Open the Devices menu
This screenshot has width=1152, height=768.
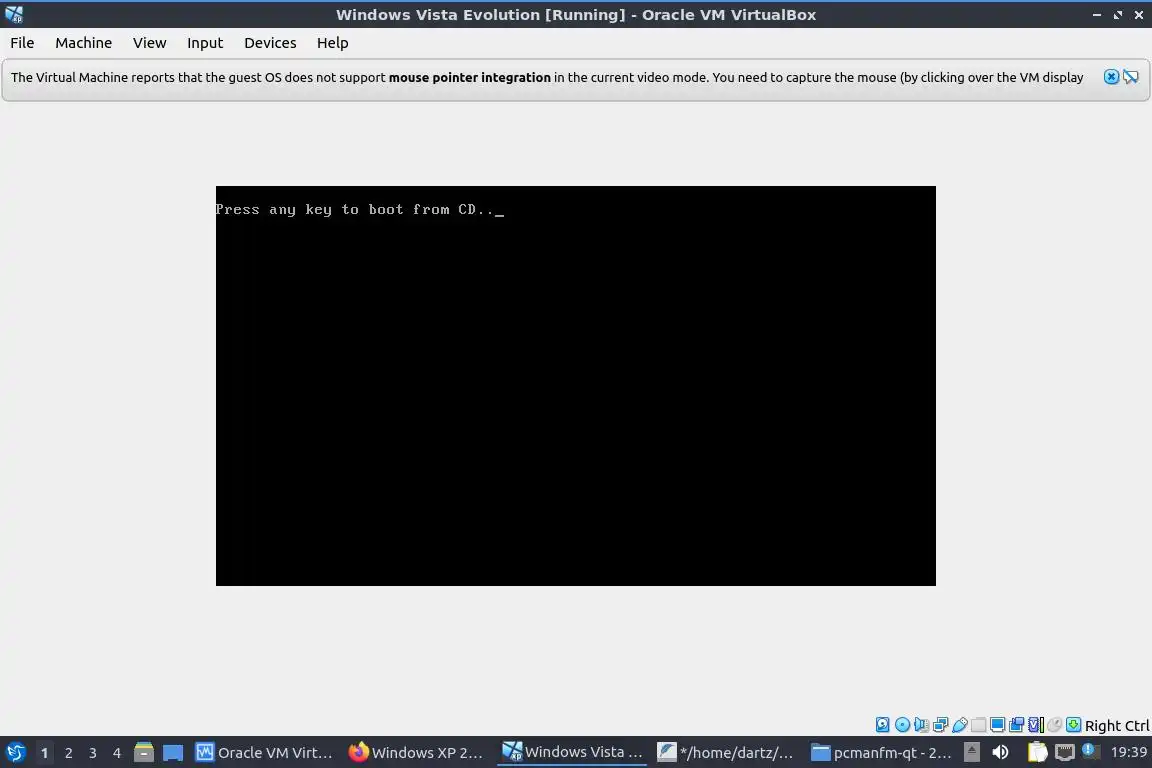pos(270,43)
